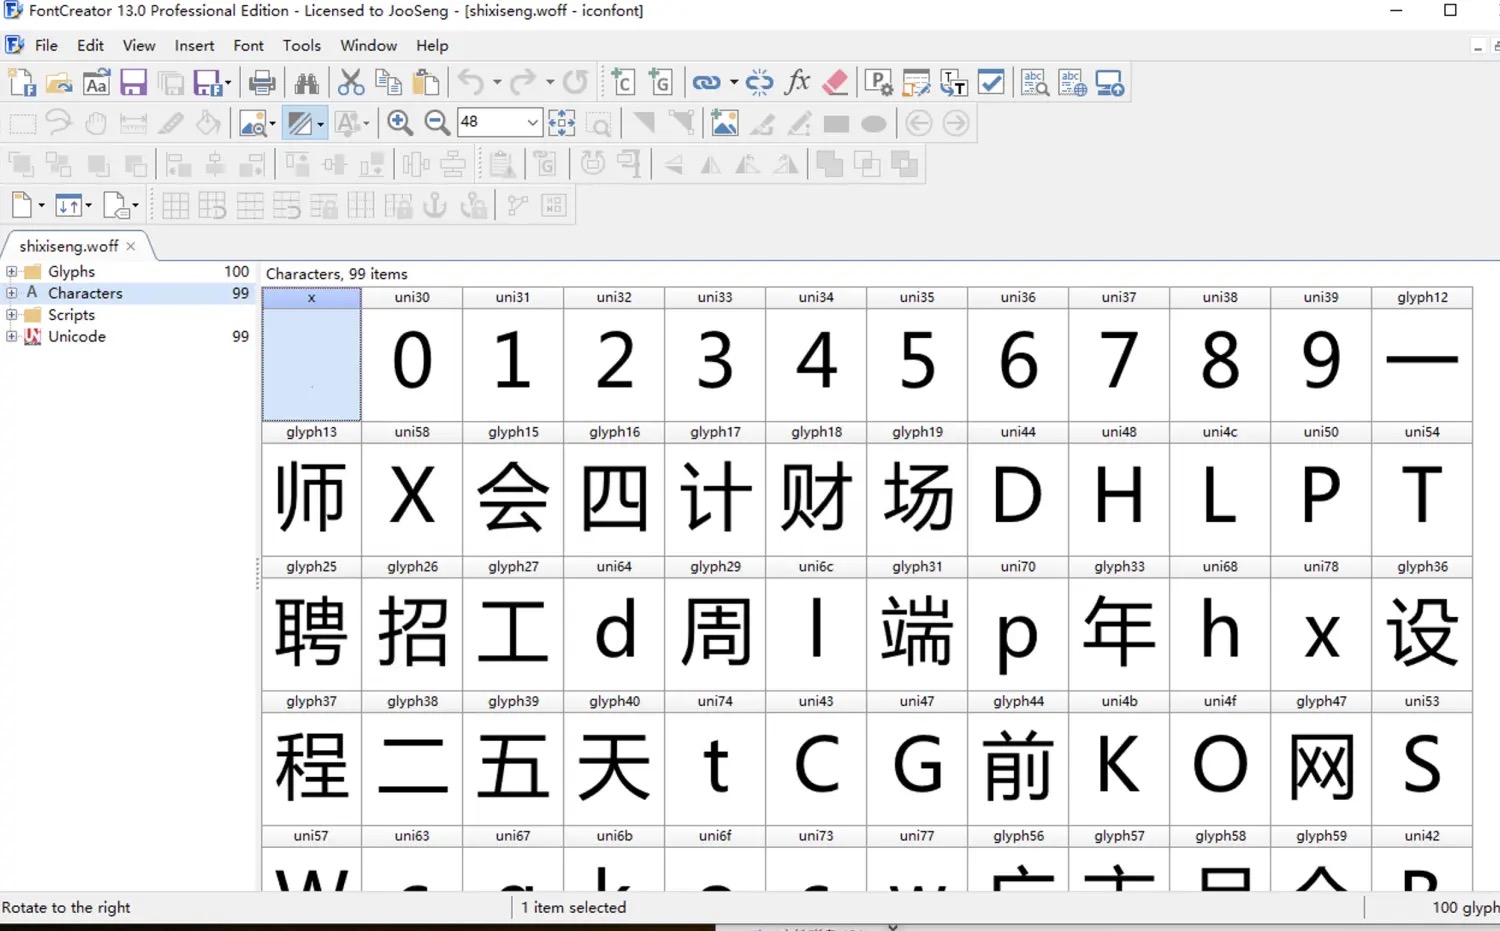Open the Save As dropdown arrow
Image resolution: width=1500 pixels, height=931 pixels.
(228, 83)
